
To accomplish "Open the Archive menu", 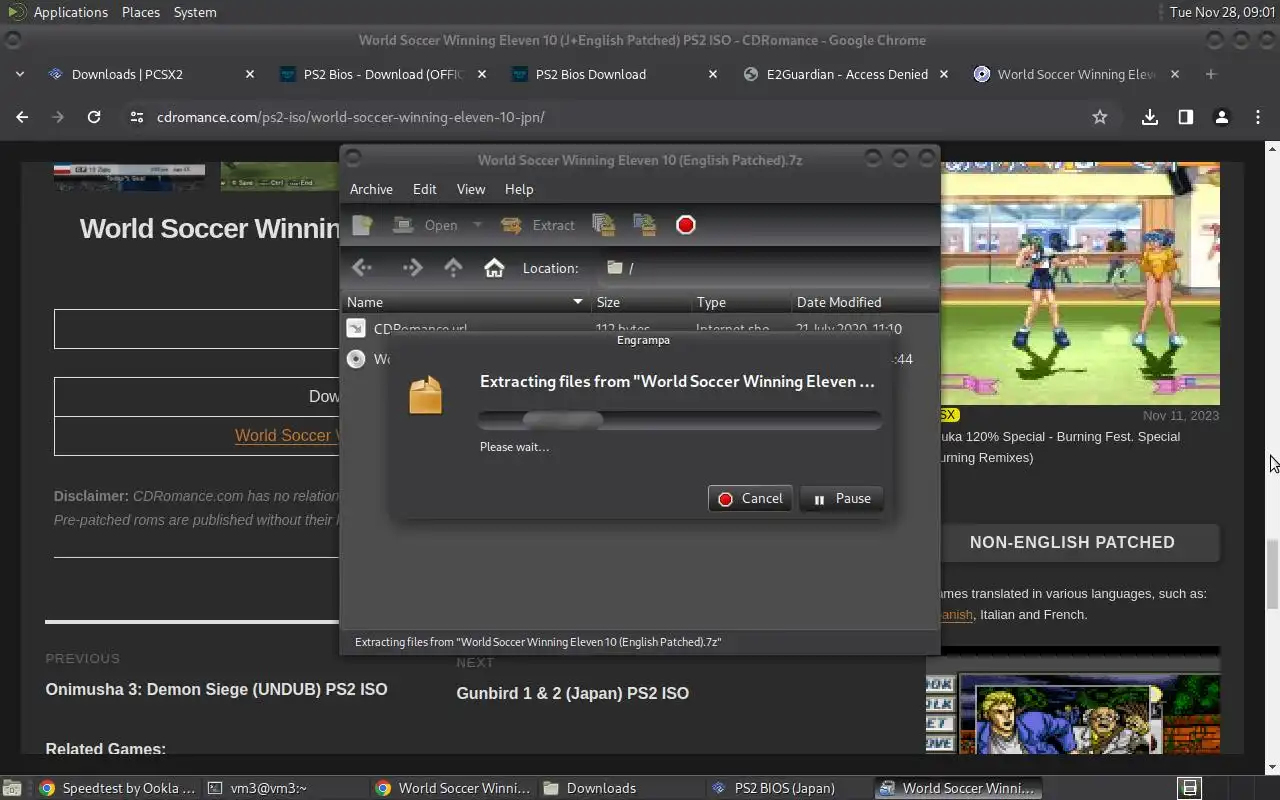I will (x=371, y=189).
